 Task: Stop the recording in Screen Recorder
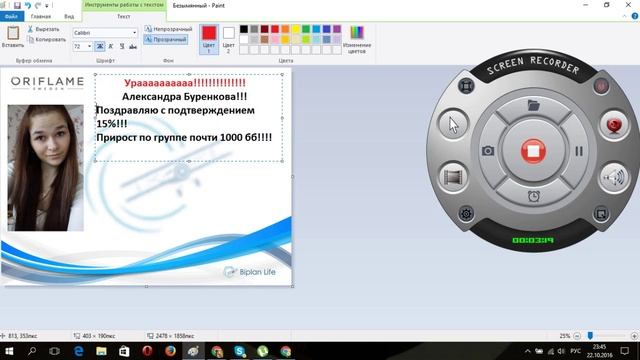tap(533, 151)
